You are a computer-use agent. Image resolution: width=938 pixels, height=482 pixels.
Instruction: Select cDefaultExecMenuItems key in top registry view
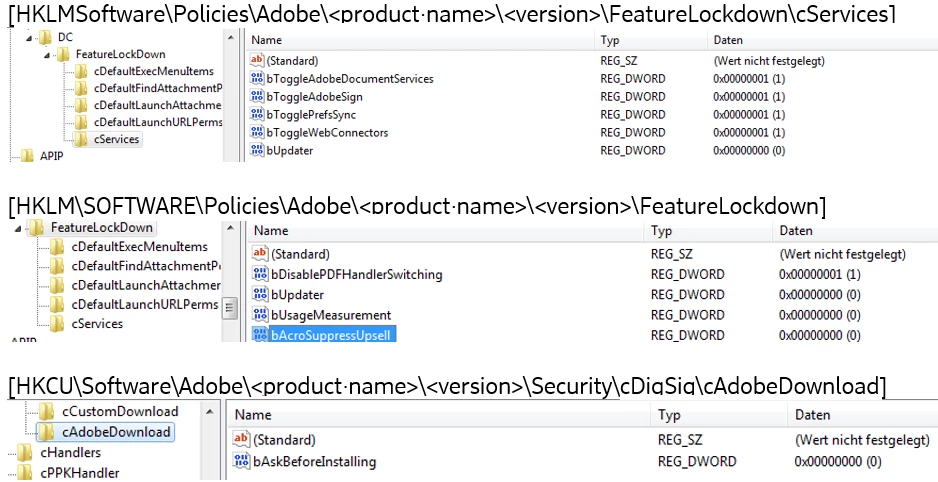153,71
